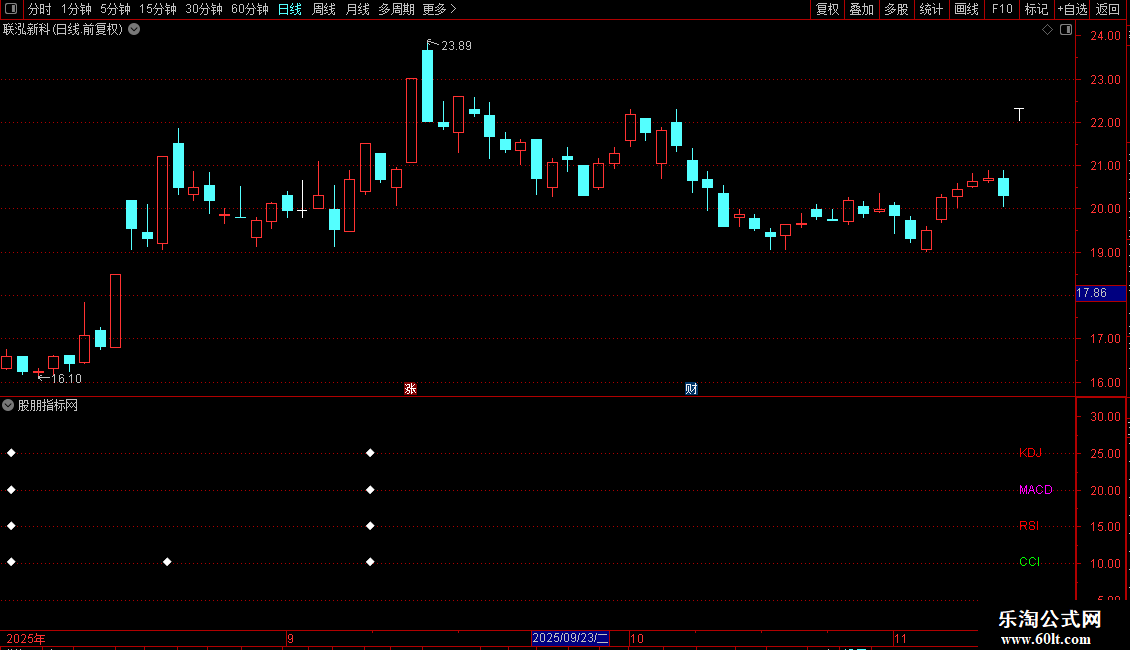Click the 16.10 low price label
Image resolution: width=1130 pixels, height=650 pixels.
pos(66,378)
